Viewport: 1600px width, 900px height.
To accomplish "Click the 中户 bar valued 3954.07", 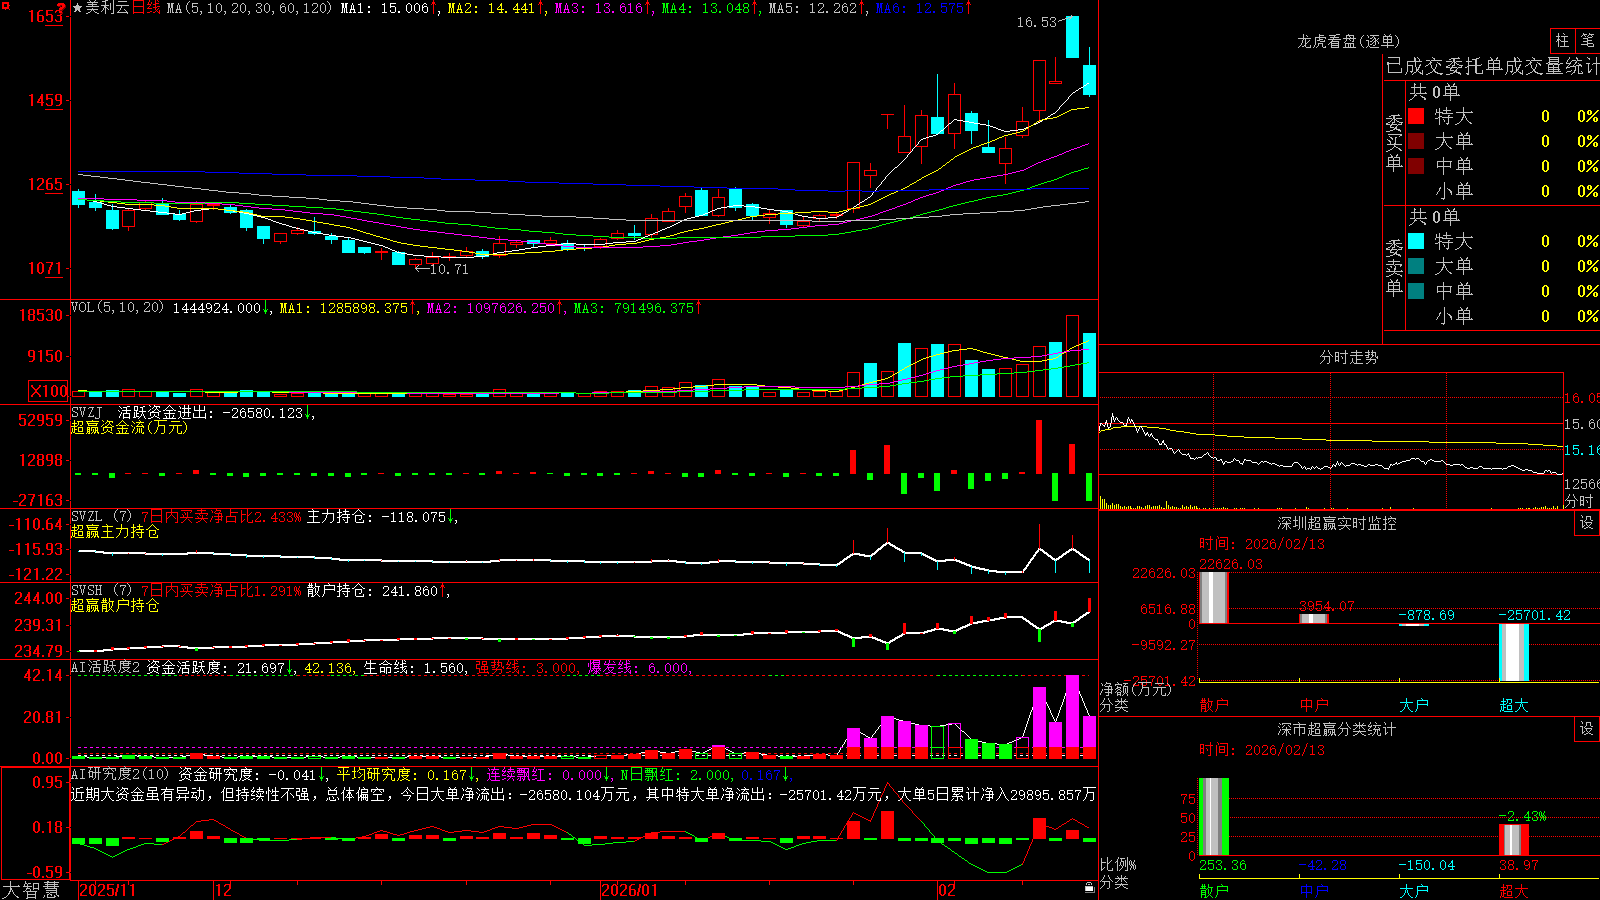I will coord(1314,618).
